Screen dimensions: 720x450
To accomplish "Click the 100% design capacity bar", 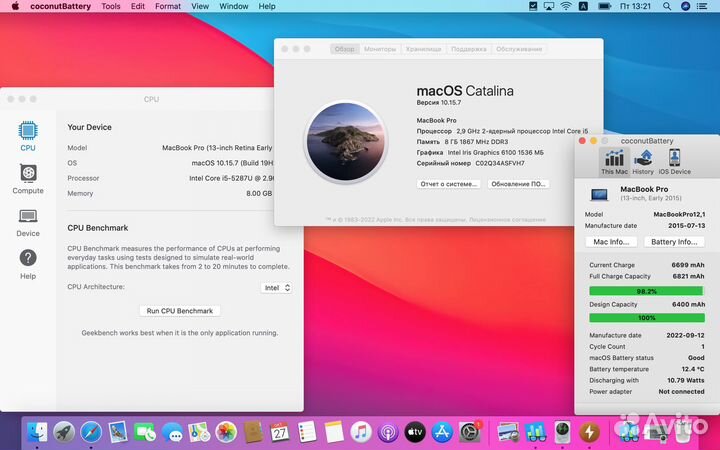I will pos(647,318).
